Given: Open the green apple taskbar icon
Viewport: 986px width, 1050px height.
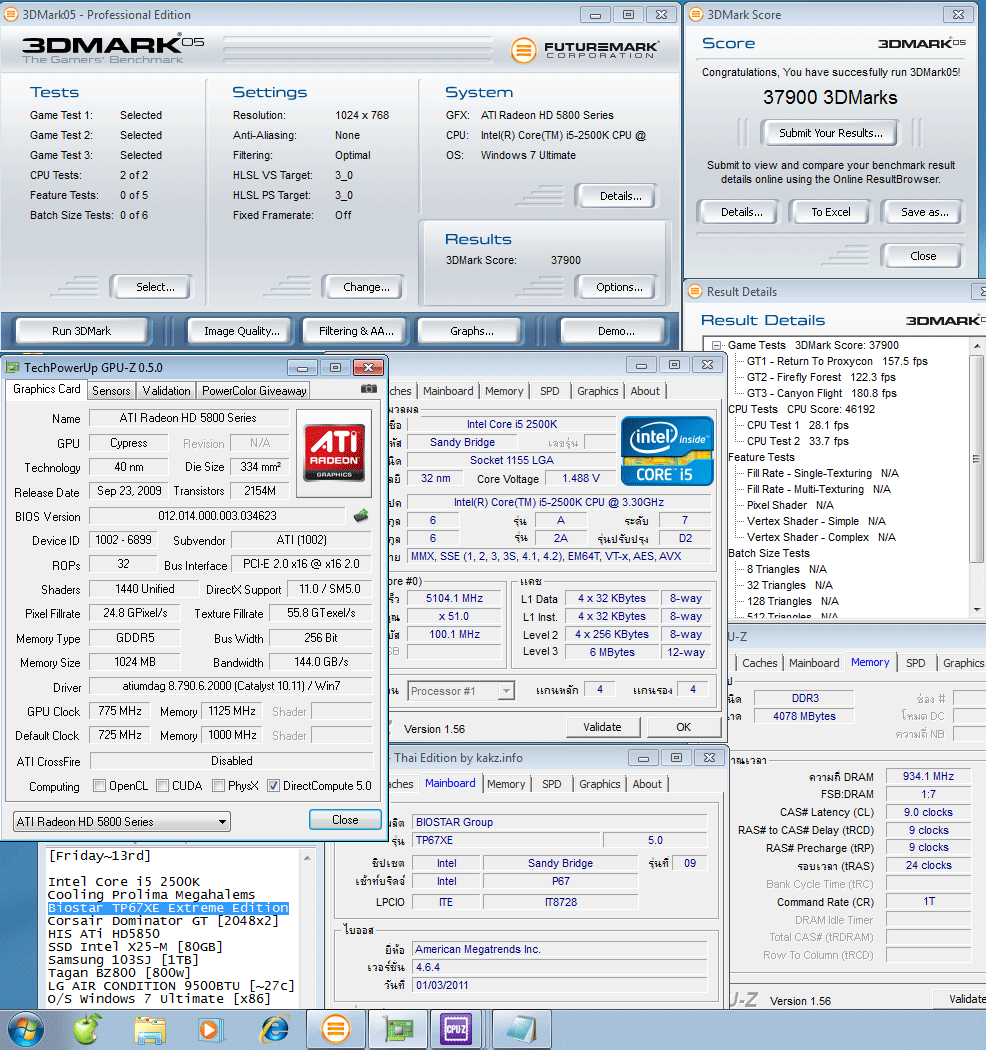Looking at the screenshot, I should [86, 1029].
